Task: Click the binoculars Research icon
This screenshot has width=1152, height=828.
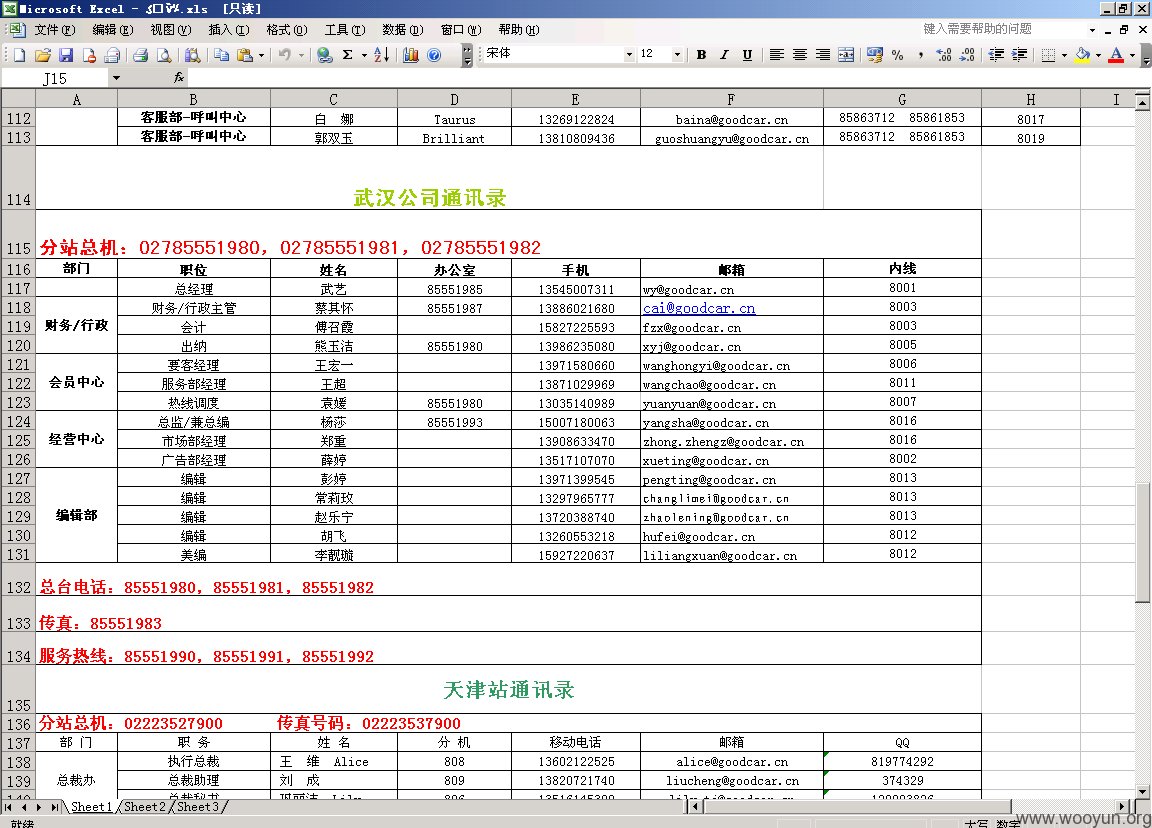Action: point(192,55)
